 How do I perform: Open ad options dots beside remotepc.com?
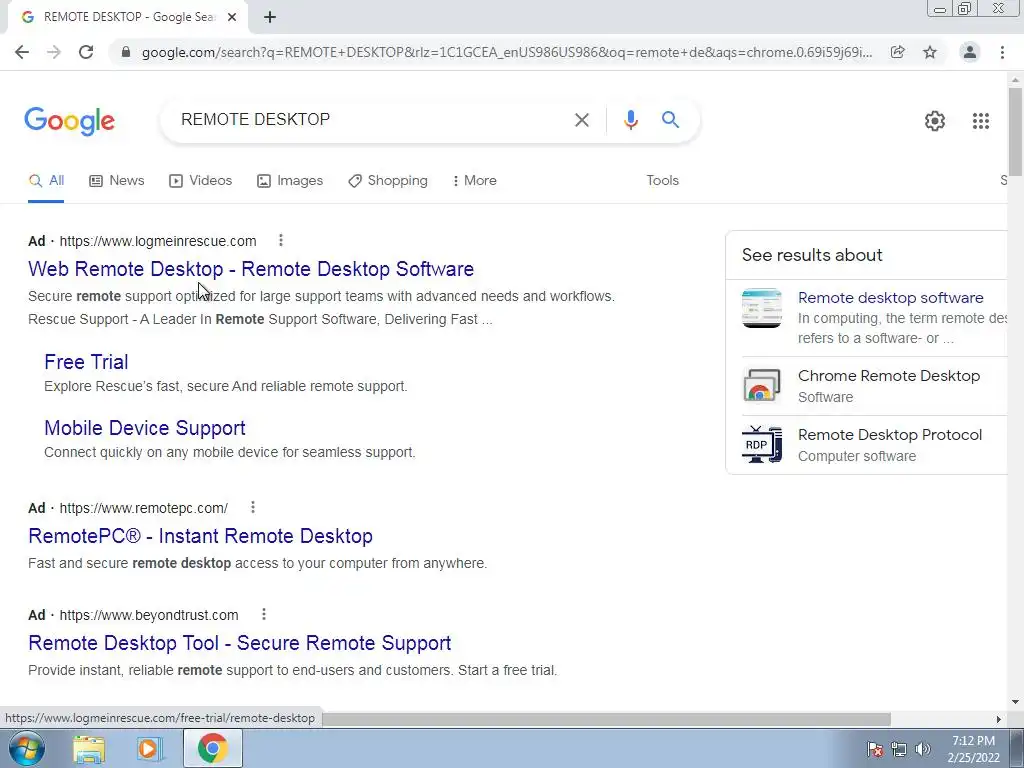point(253,507)
